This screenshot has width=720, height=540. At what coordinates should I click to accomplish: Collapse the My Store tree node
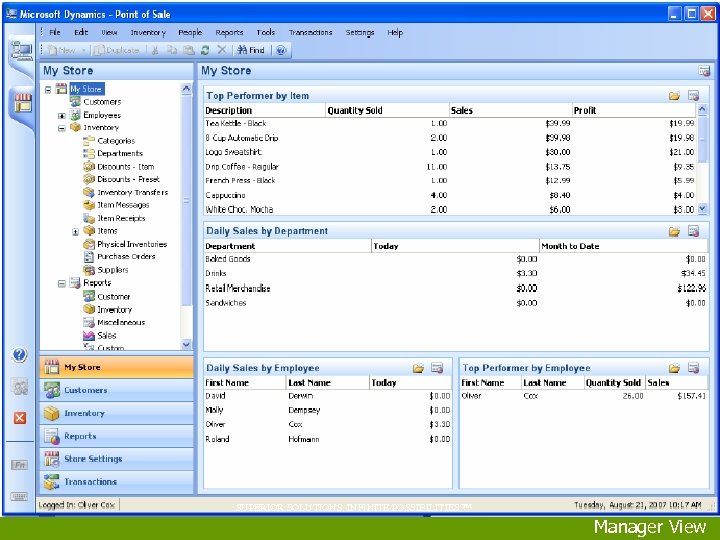[48, 90]
